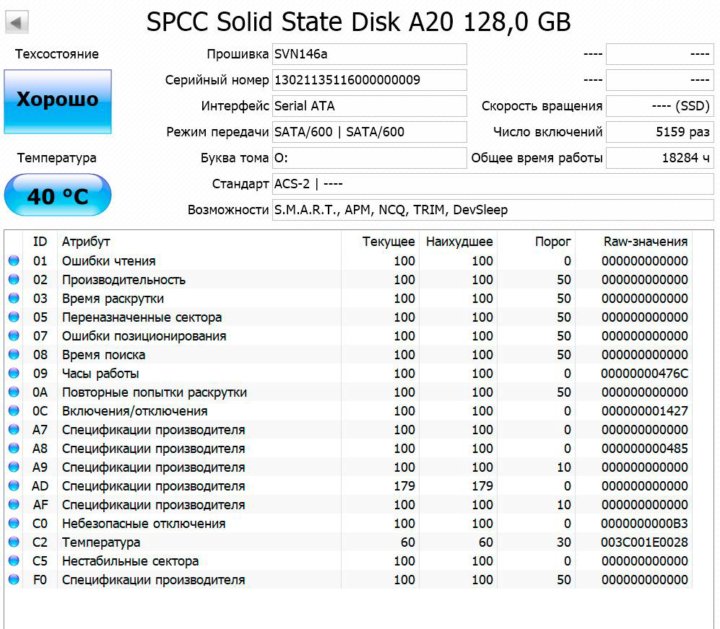Click the status orb beside Часы работы
Screen dimensions: 720x629
click(14, 374)
